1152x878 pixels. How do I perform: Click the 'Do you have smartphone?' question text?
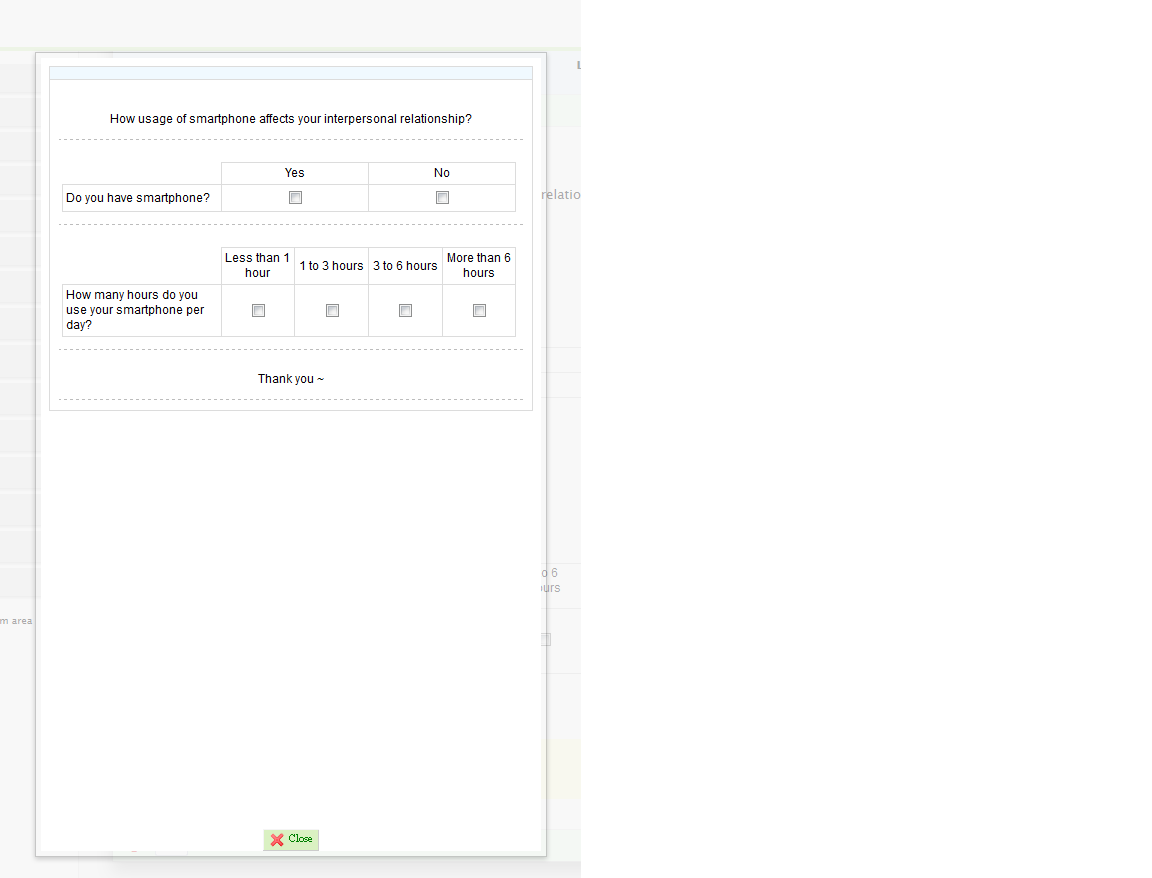point(138,198)
